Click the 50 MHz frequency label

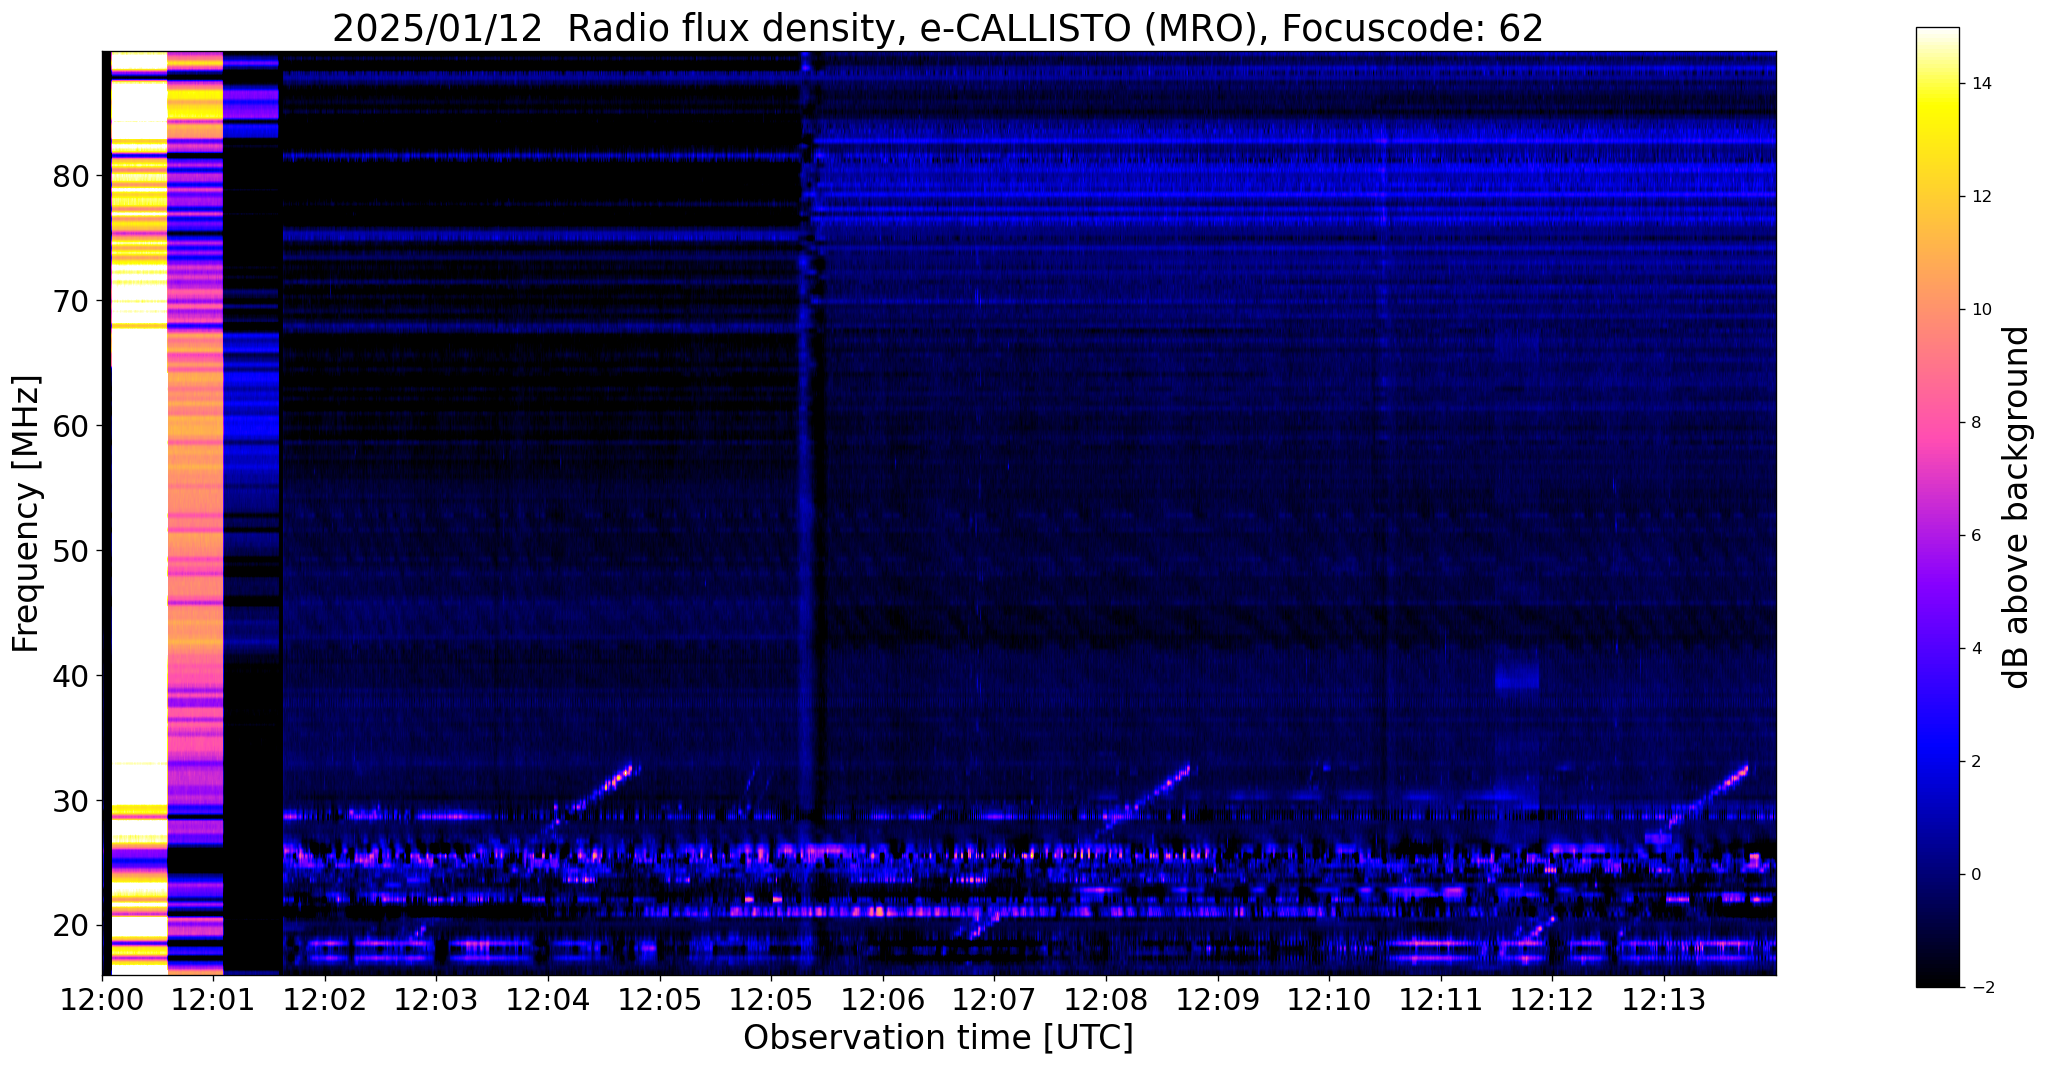71,551
